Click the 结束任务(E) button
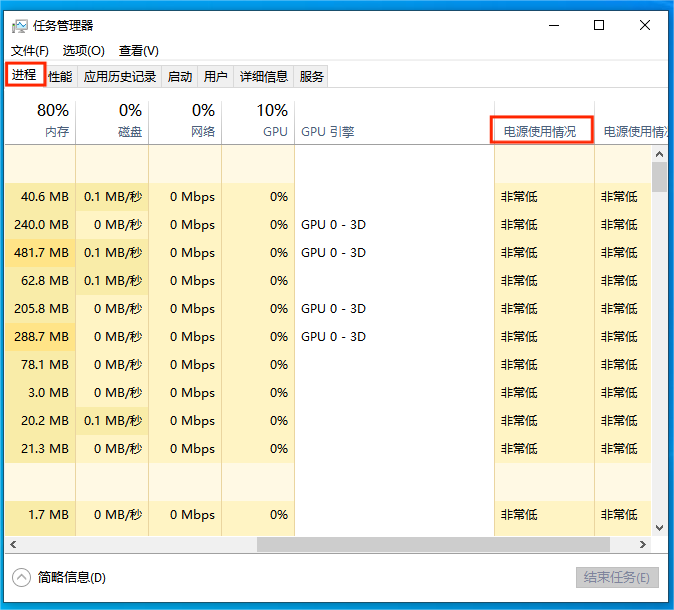 click(x=617, y=577)
